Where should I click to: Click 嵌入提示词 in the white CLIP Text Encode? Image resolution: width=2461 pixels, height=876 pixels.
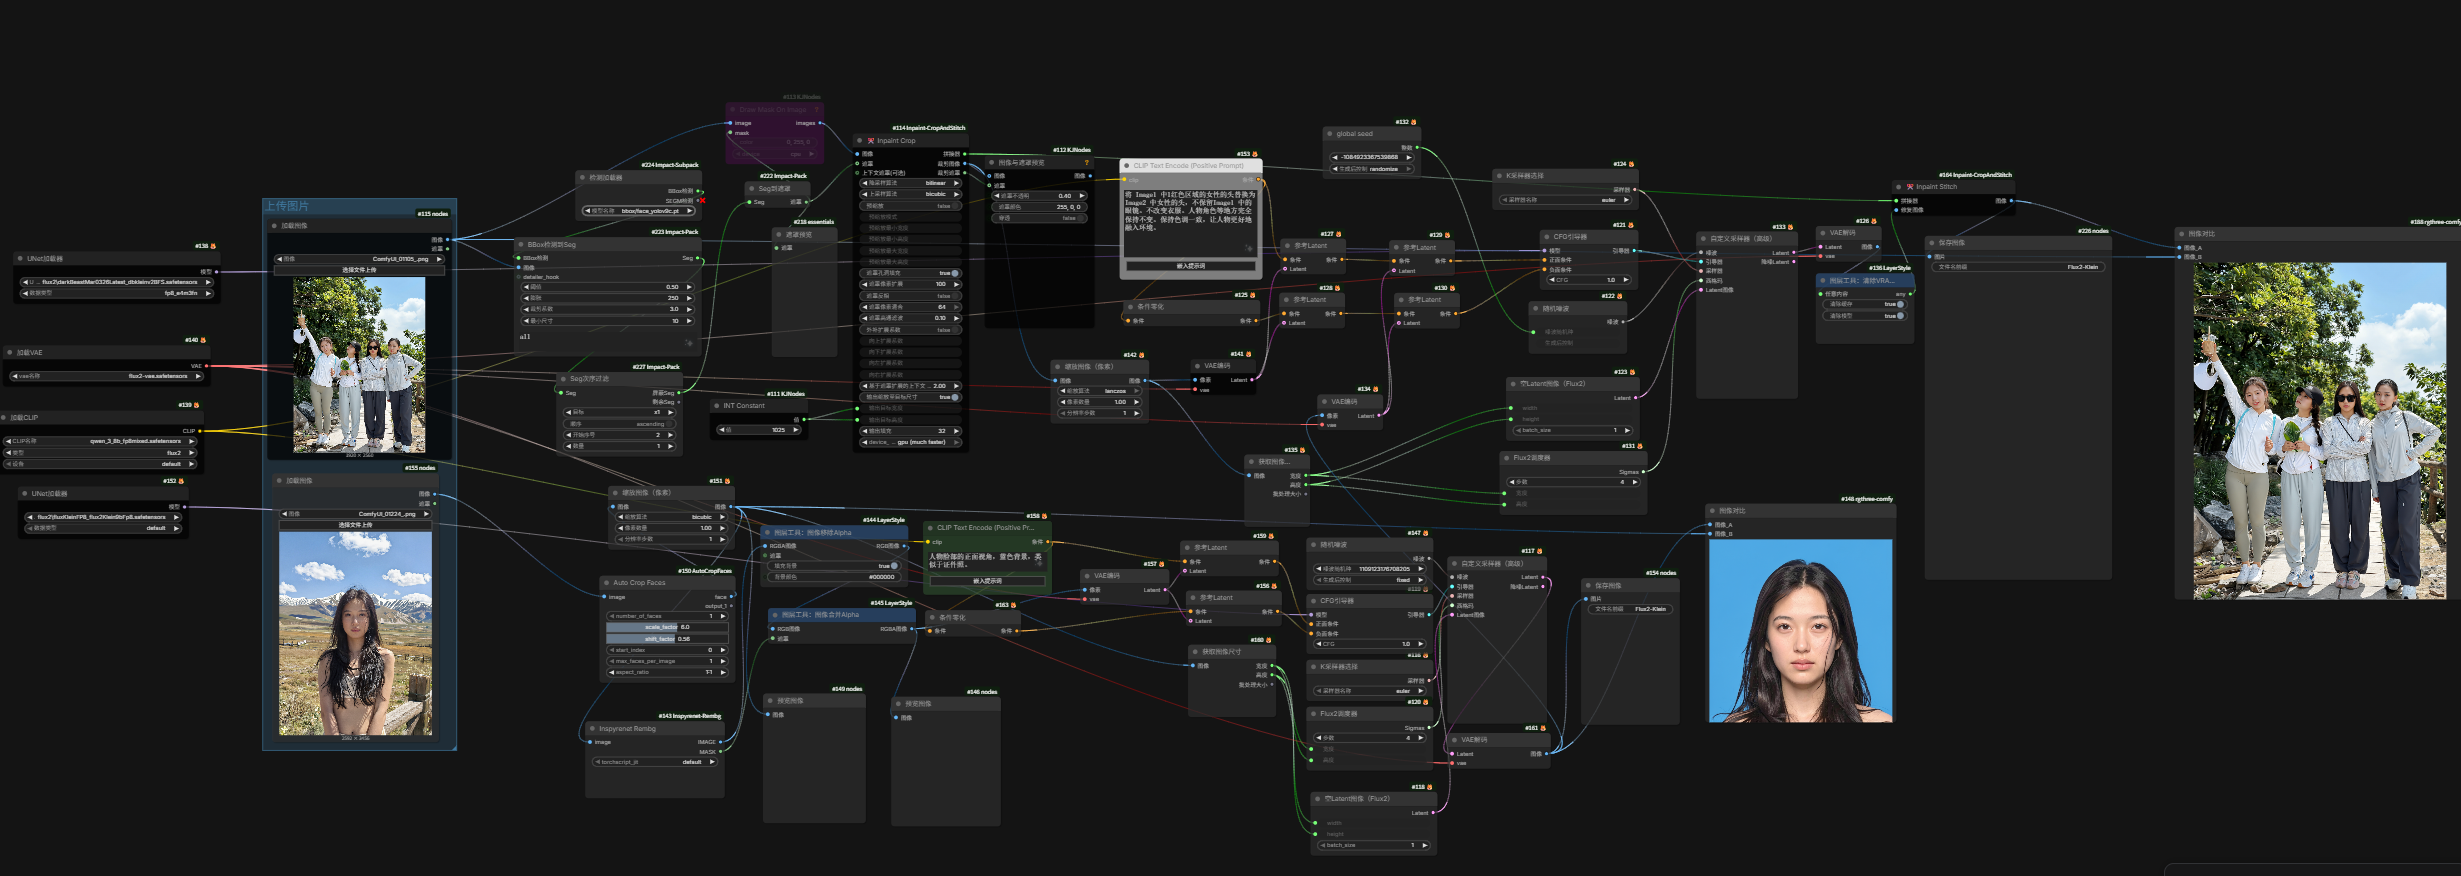tap(1190, 266)
